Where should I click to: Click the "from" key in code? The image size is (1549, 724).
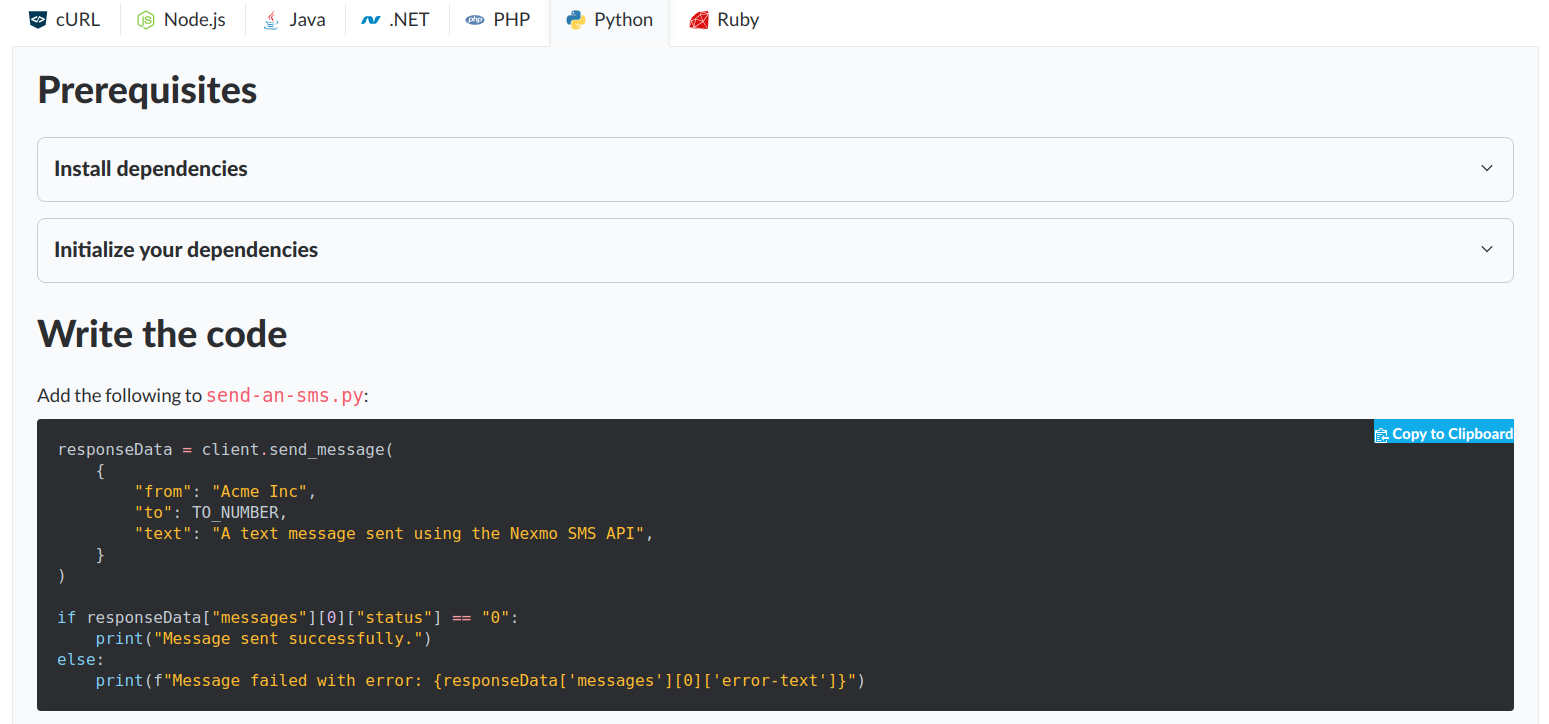click(x=163, y=492)
